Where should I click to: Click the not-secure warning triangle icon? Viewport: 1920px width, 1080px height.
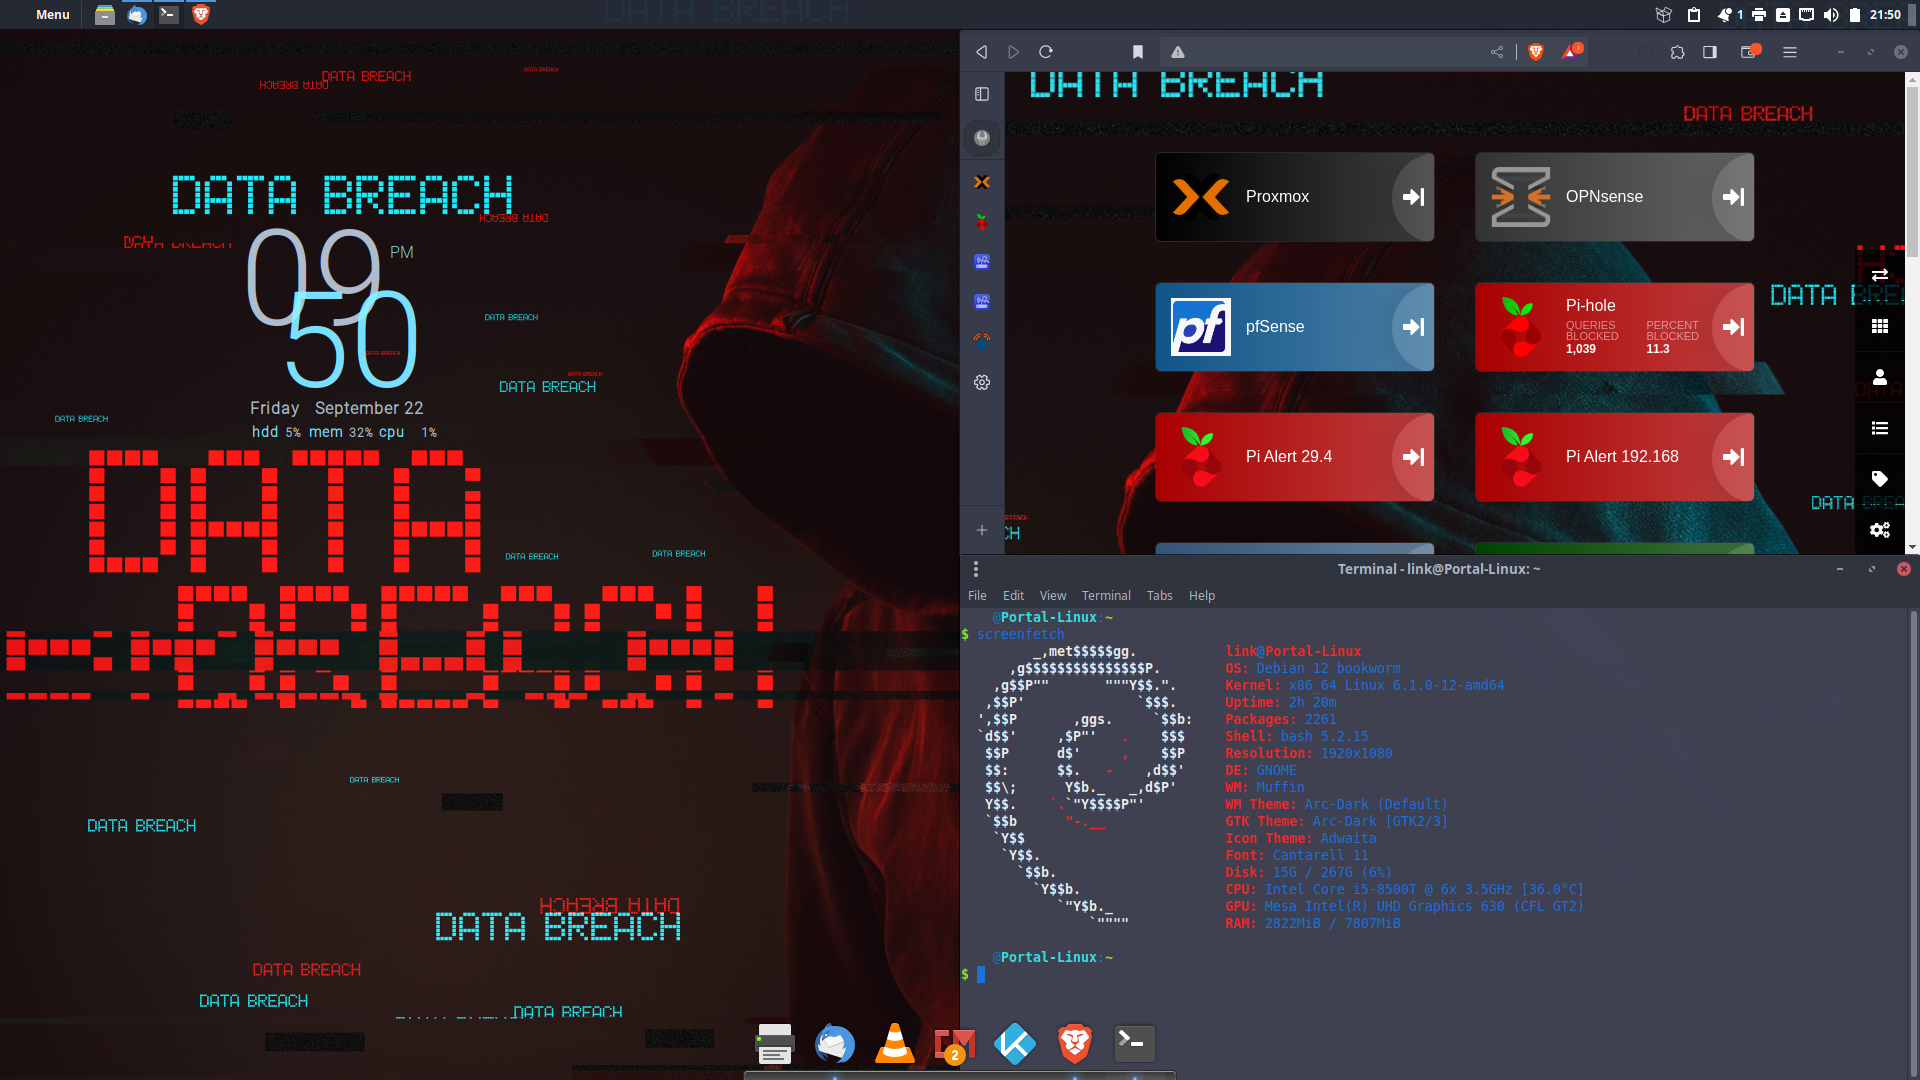(x=1178, y=52)
